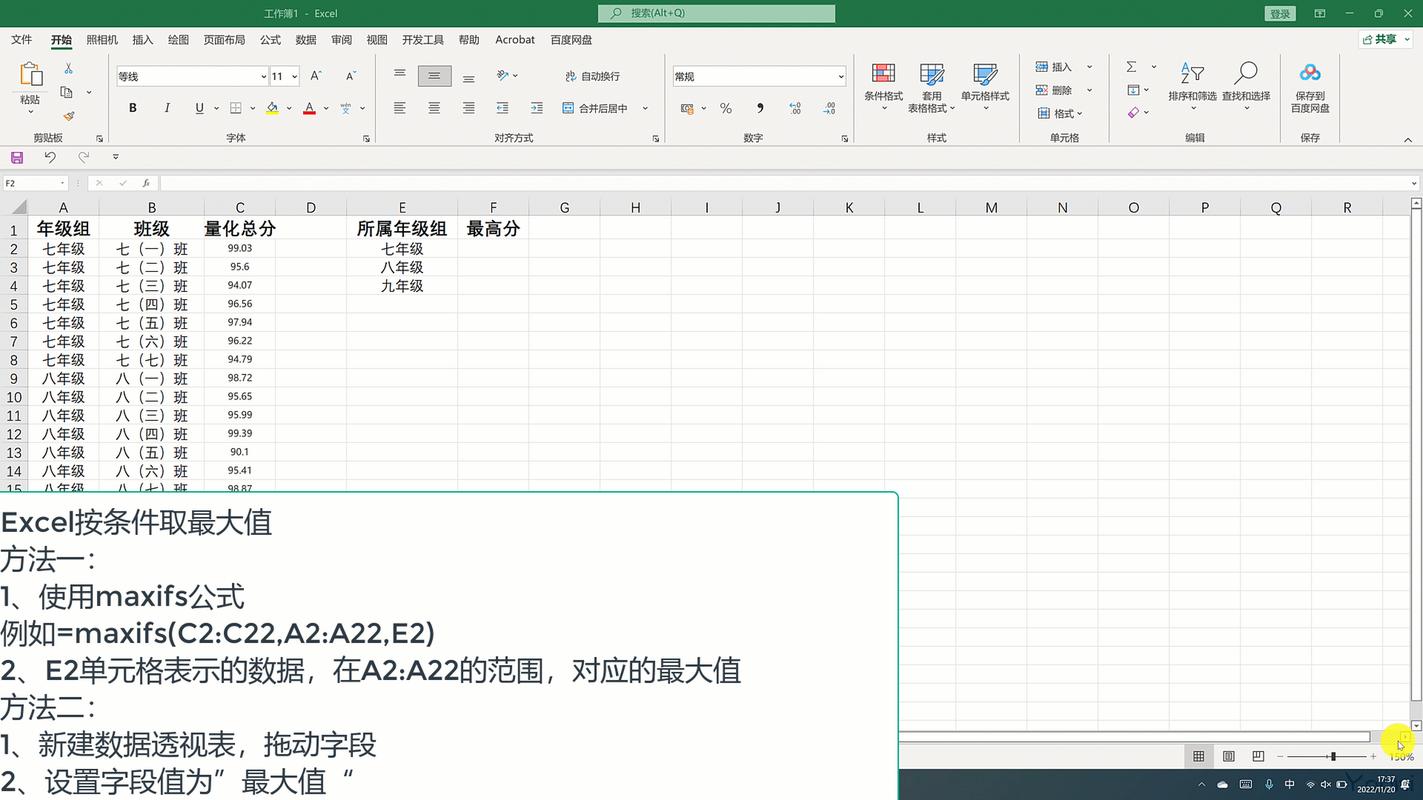Switch to the Page Layout (页面布局) tab
Image resolution: width=1423 pixels, height=800 pixels.
click(x=224, y=40)
